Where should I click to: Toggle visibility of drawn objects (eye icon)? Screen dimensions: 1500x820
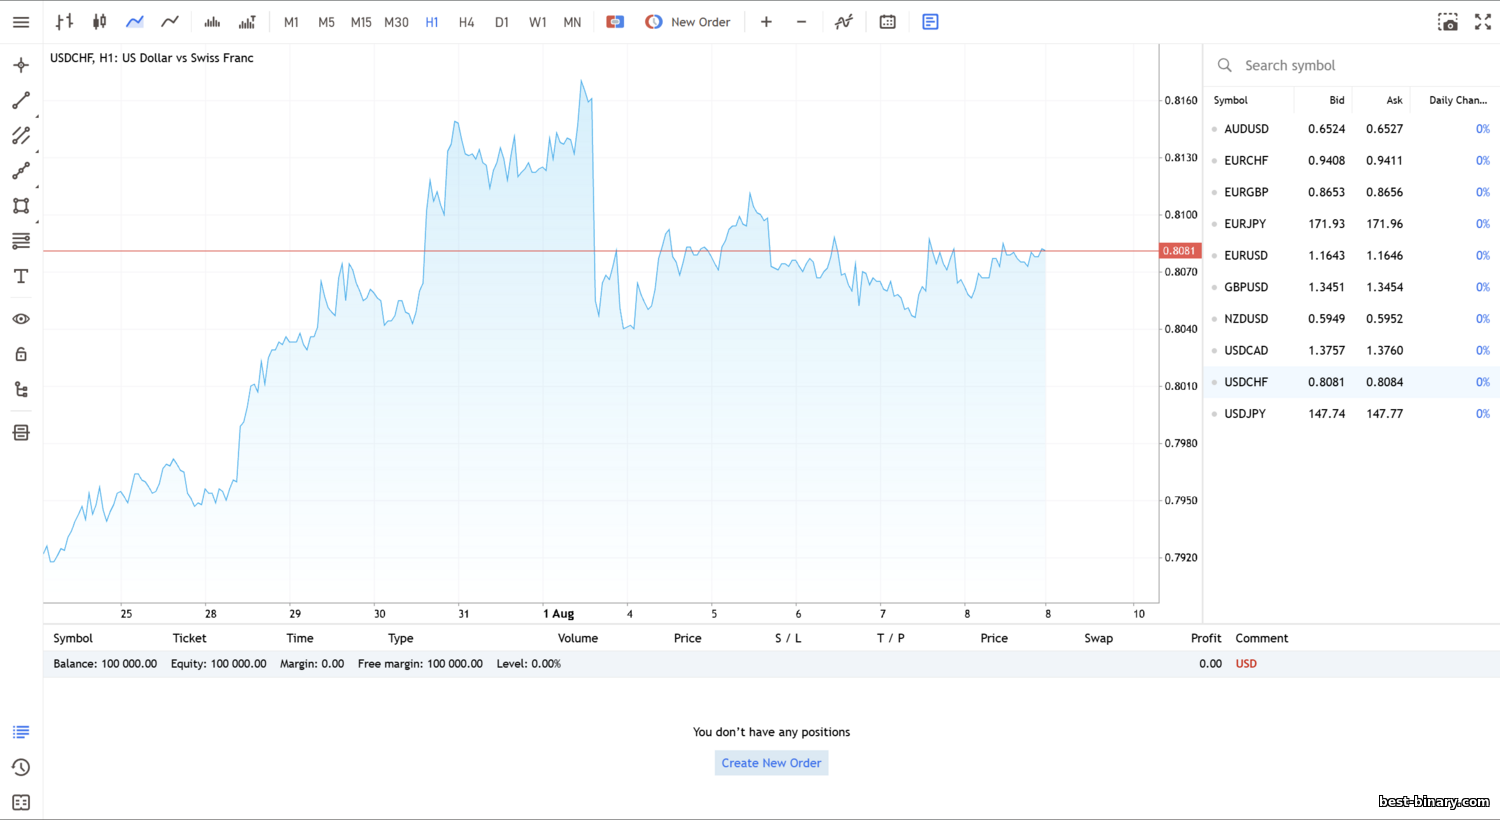click(x=21, y=319)
